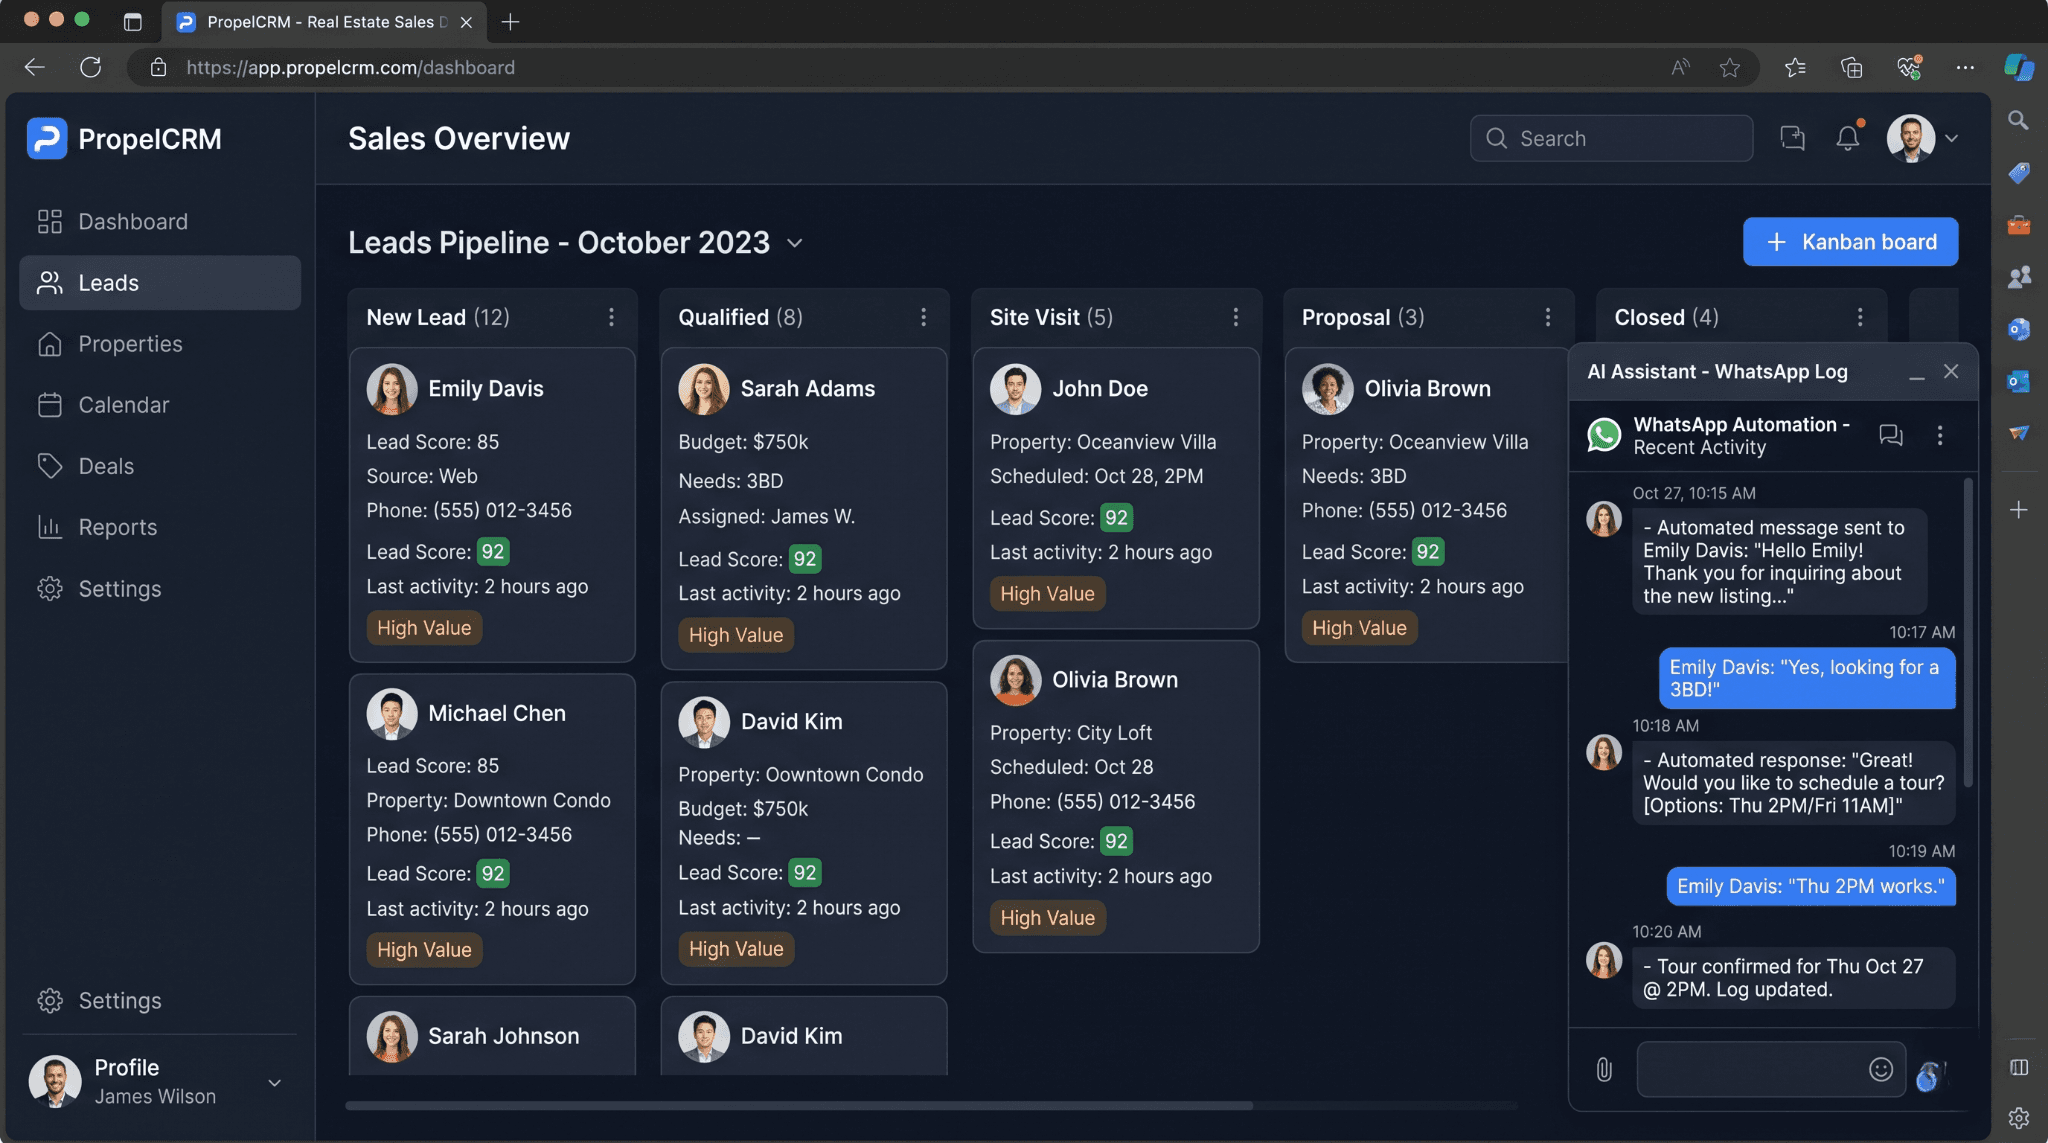Open the Dashboard sidebar item
This screenshot has height=1143, width=2048.
click(x=160, y=221)
